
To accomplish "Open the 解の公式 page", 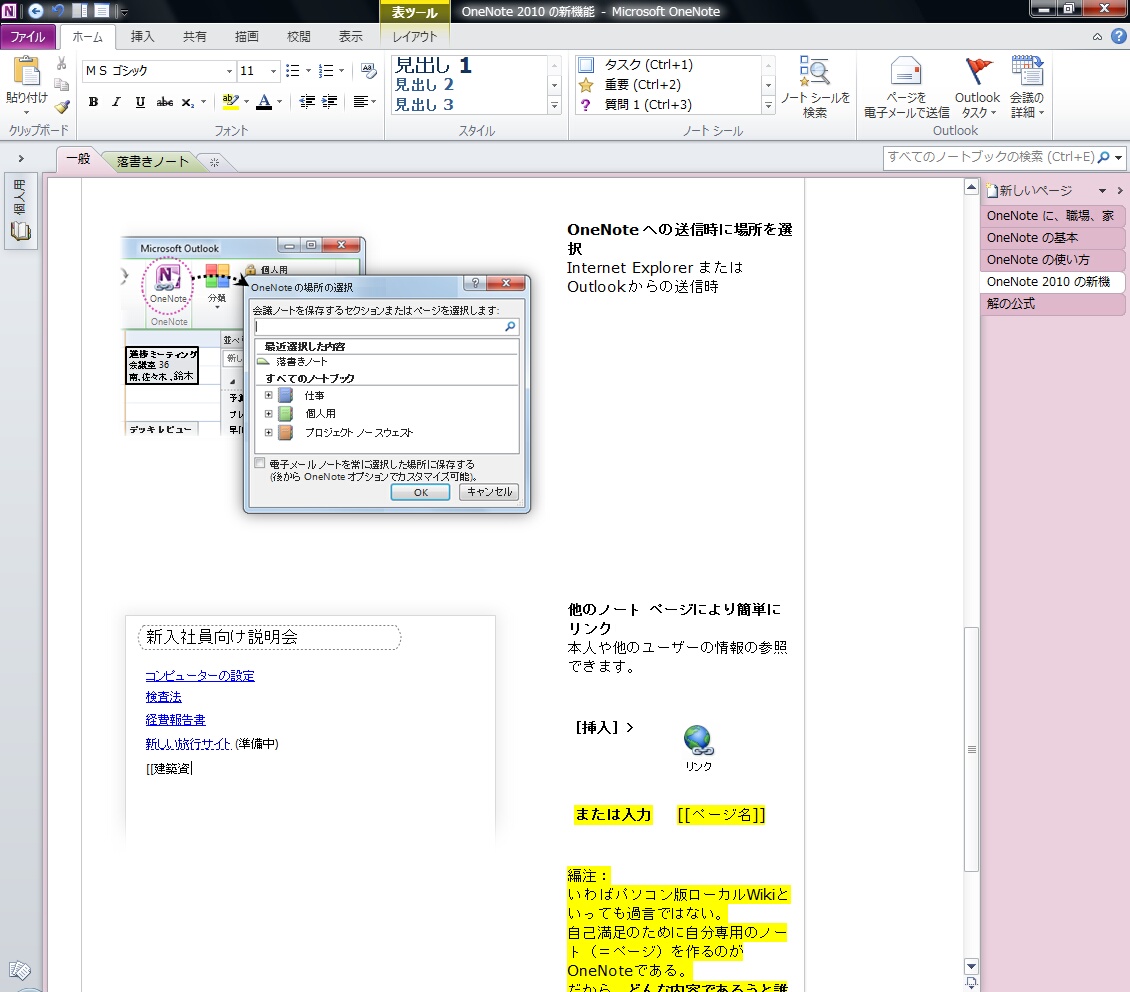I will point(1051,303).
